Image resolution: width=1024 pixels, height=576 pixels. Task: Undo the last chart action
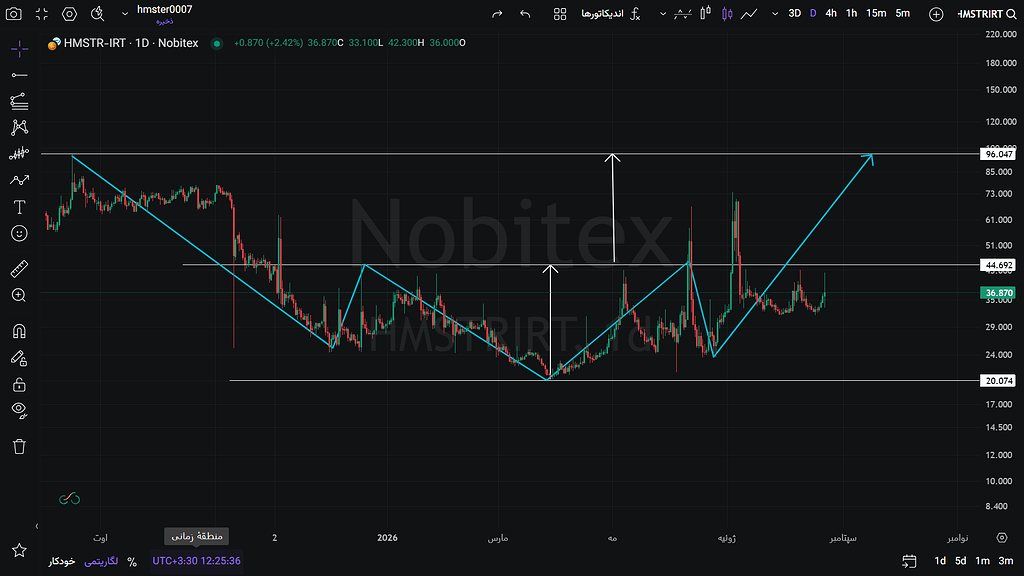525,14
